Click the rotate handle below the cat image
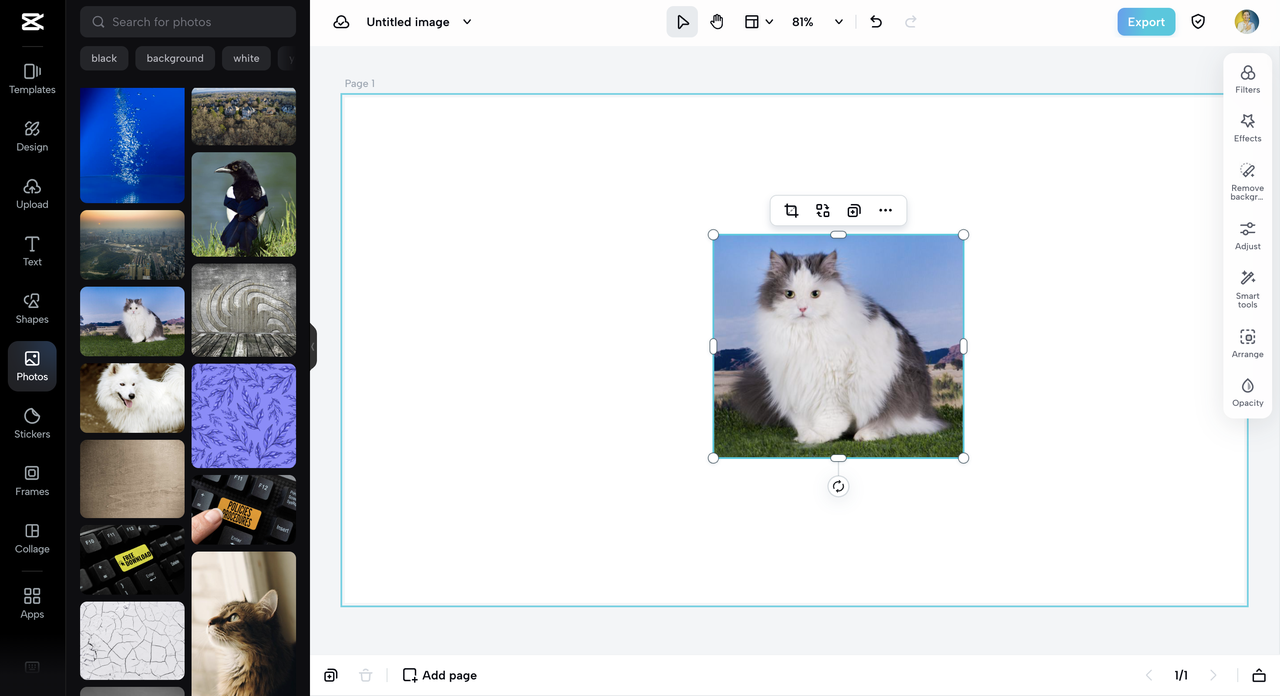The width and height of the screenshot is (1280, 696). (838, 487)
